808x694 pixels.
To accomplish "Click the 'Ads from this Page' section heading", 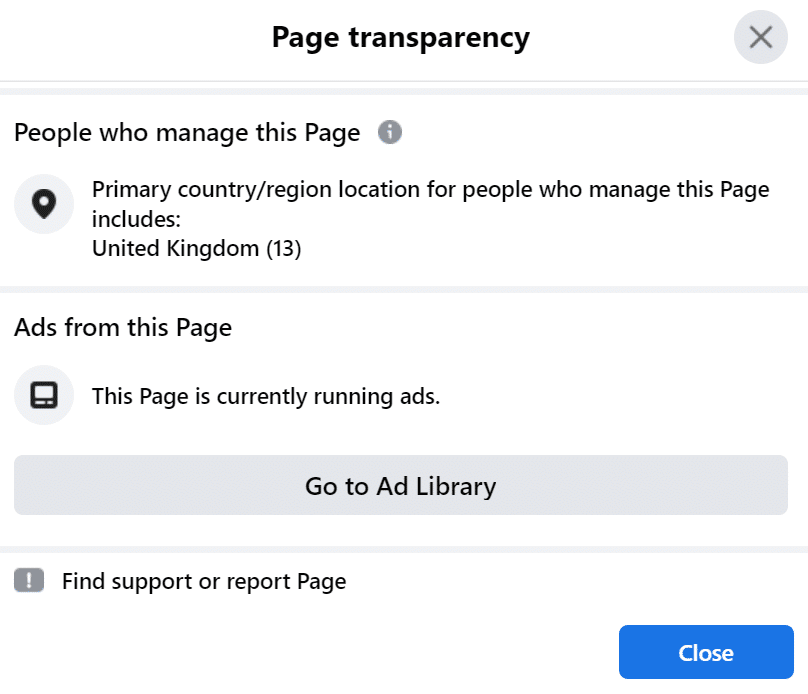I will click(123, 327).
